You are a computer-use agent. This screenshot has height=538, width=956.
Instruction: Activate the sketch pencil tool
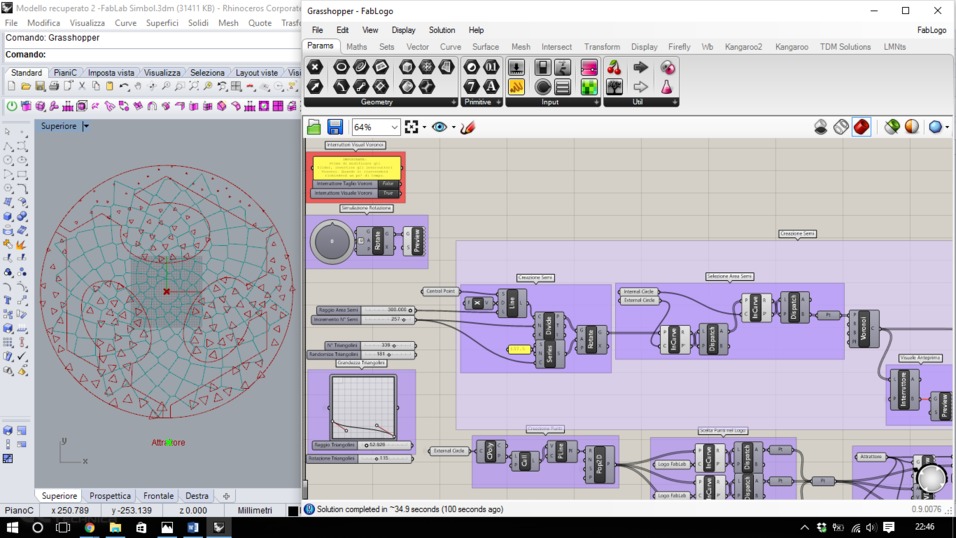click(x=468, y=127)
